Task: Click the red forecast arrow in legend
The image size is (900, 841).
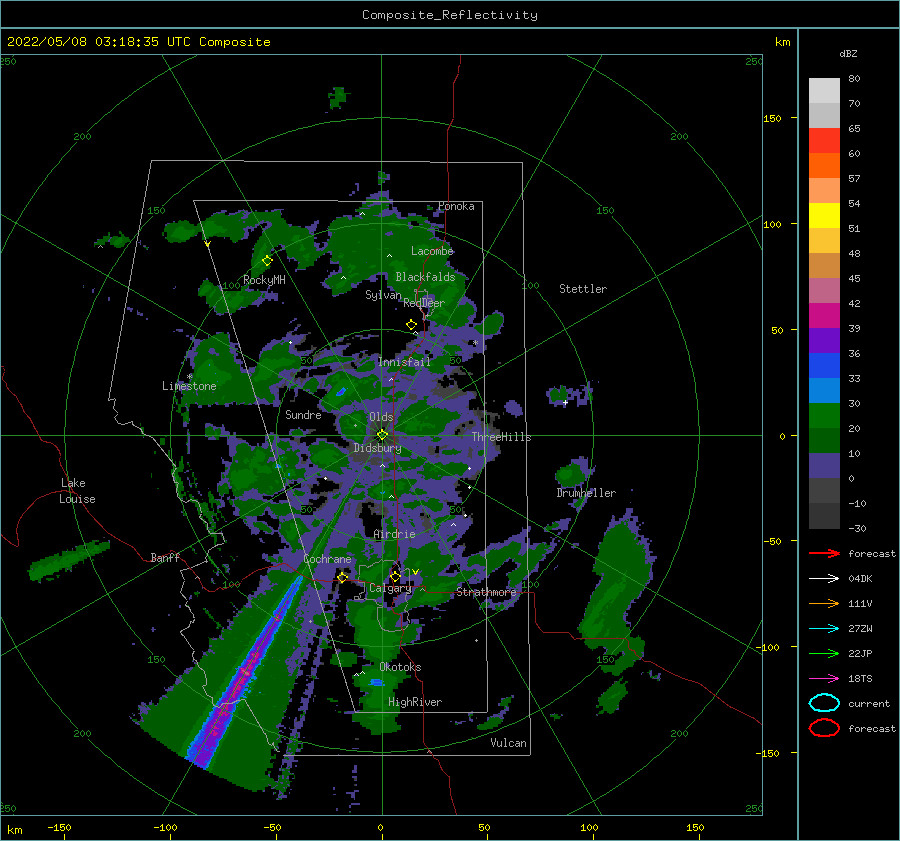Action: tap(824, 553)
